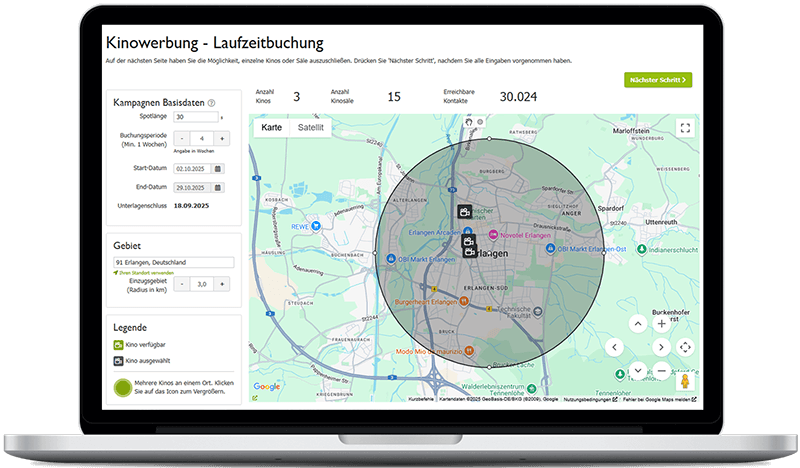
Task: Switch map to Karte view
Action: coord(271,128)
